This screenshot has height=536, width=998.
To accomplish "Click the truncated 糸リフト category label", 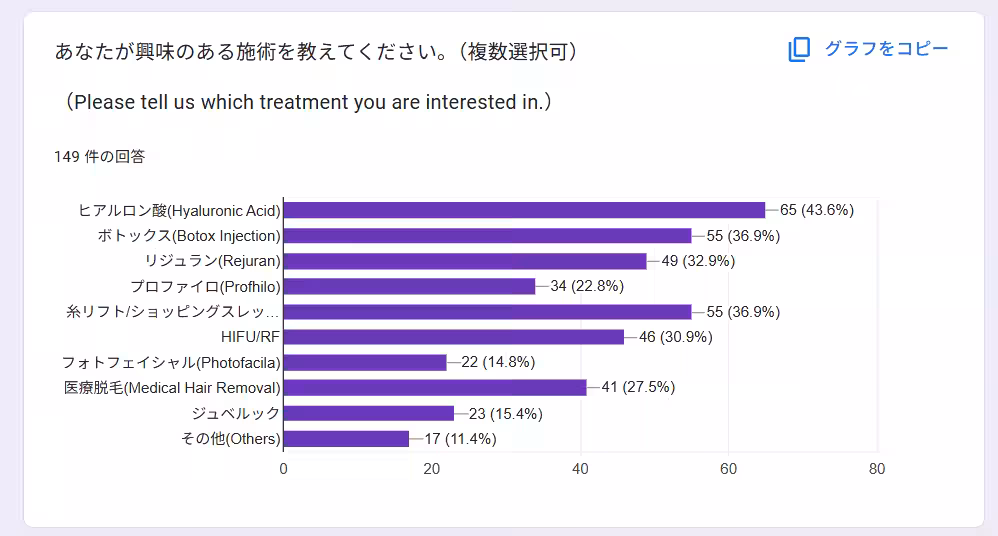I will coord(172,312).
